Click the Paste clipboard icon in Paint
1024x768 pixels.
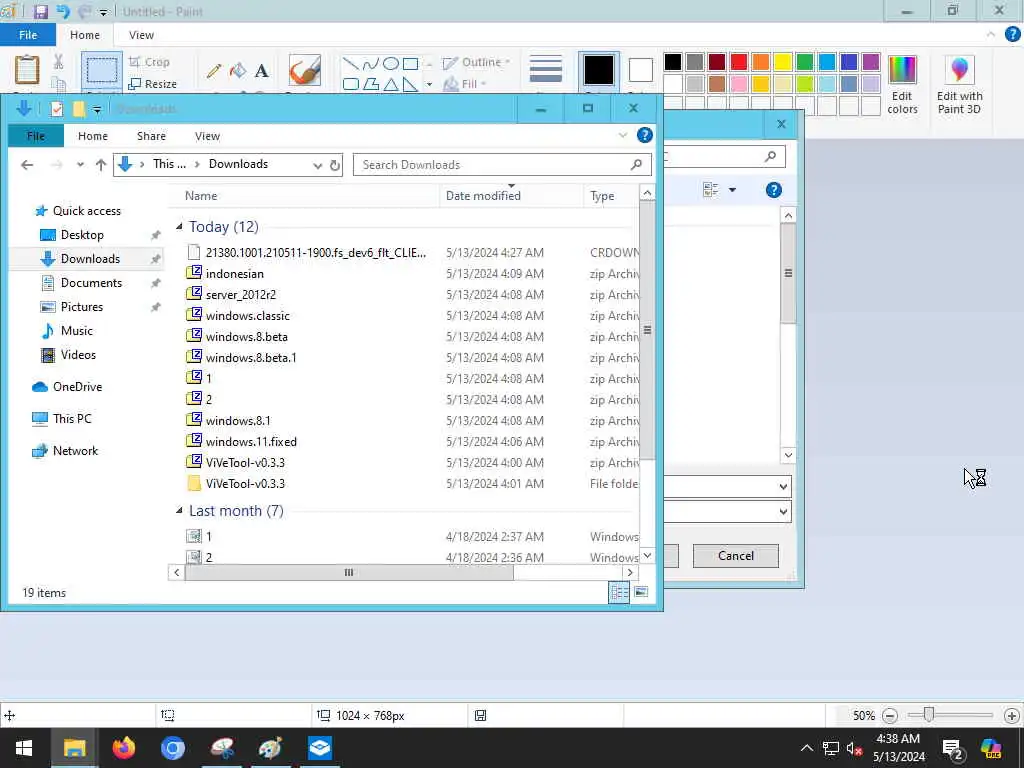(x=27, y=70)
